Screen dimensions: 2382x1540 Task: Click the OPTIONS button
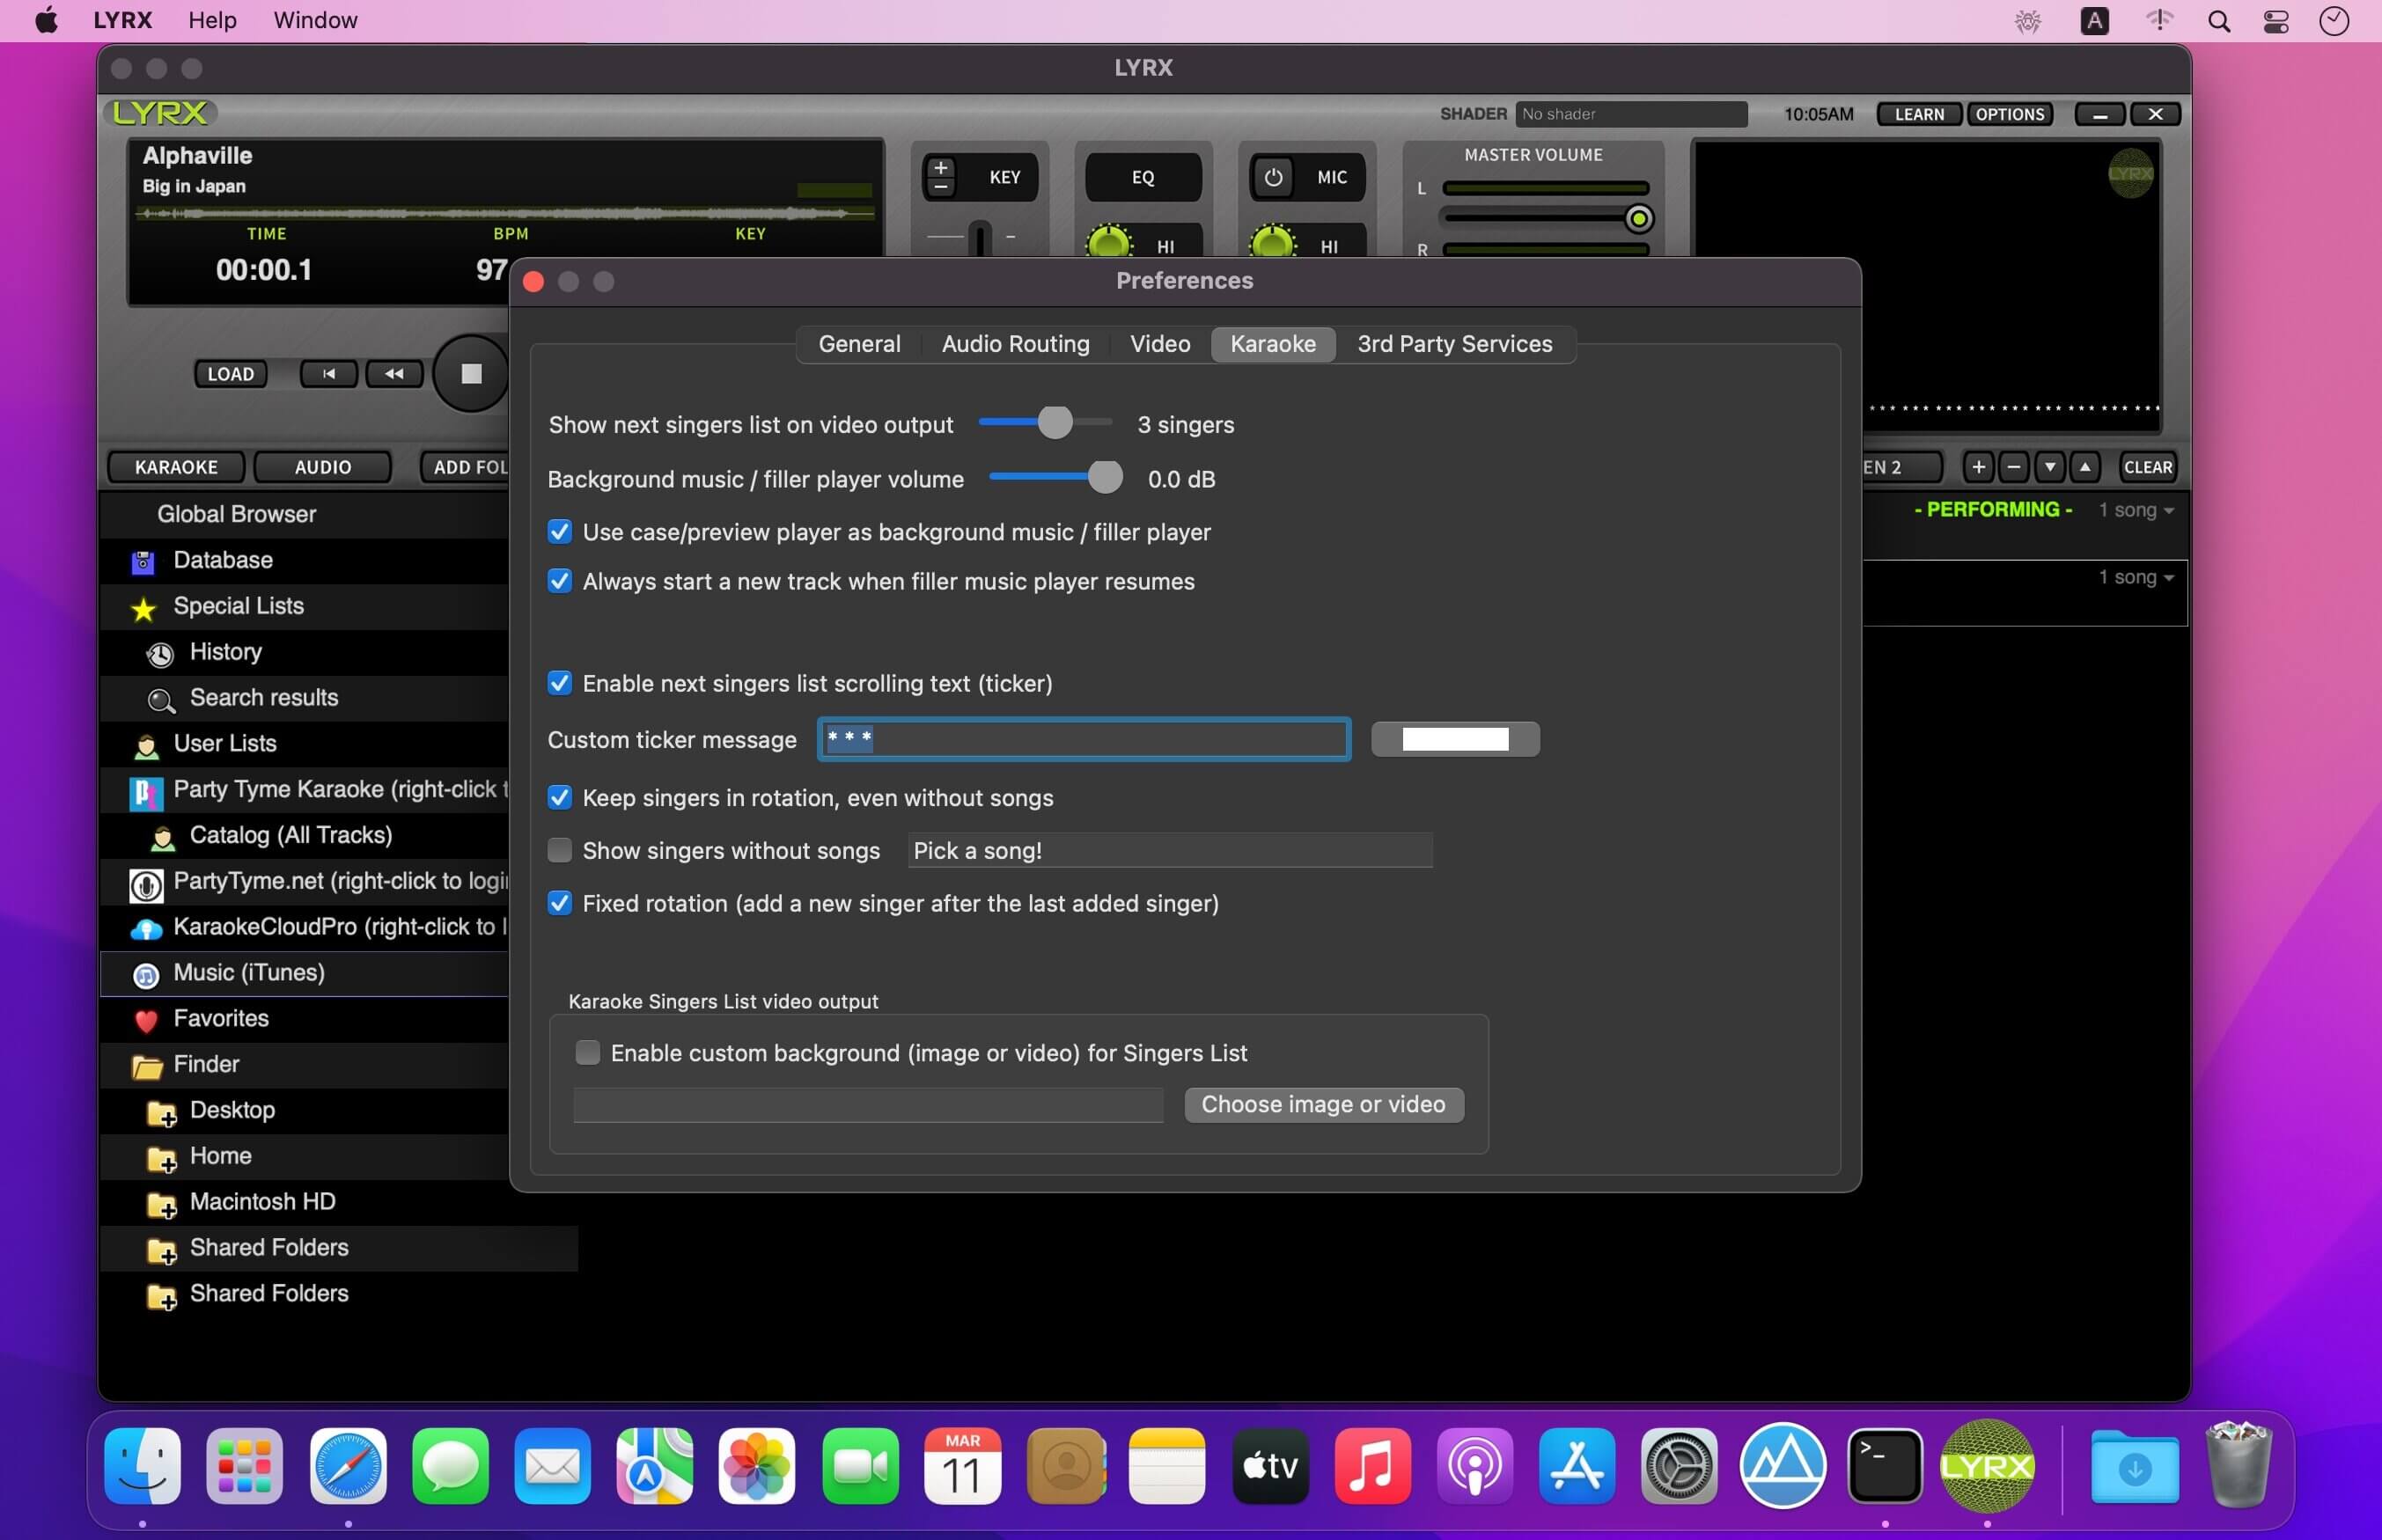click(2009, 114)
